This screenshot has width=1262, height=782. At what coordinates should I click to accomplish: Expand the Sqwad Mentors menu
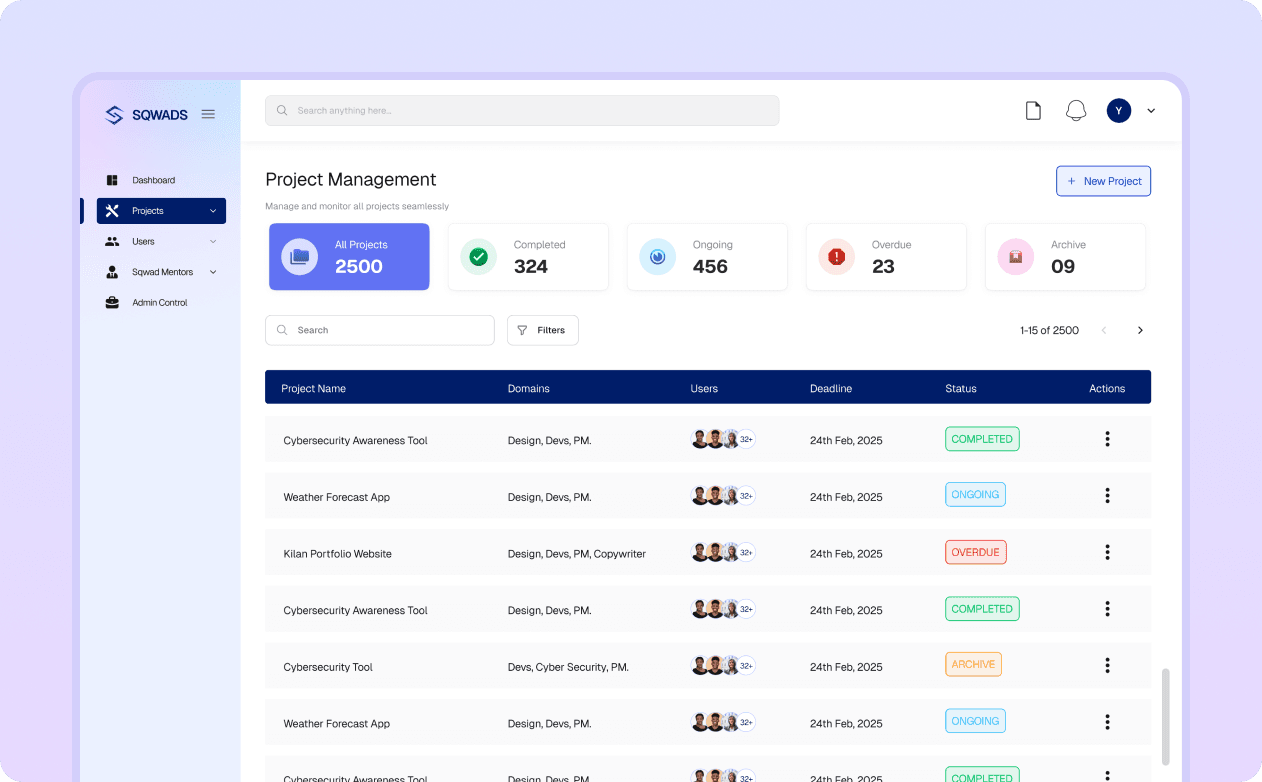212,271
